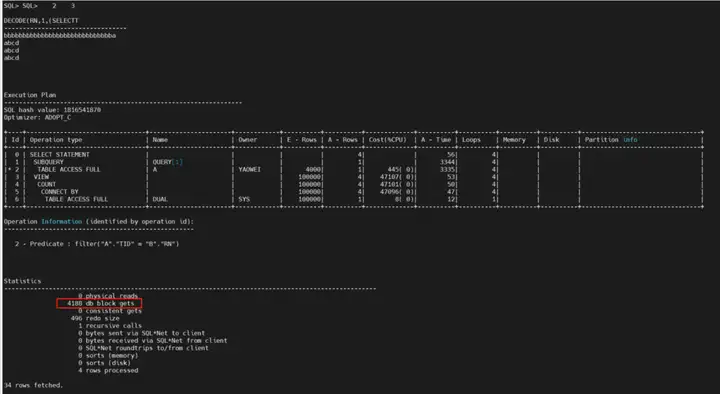Click the 'DECODE(RN,1,(SELECTT' column heading
The image size is (720, 394).
coord(41,21)
